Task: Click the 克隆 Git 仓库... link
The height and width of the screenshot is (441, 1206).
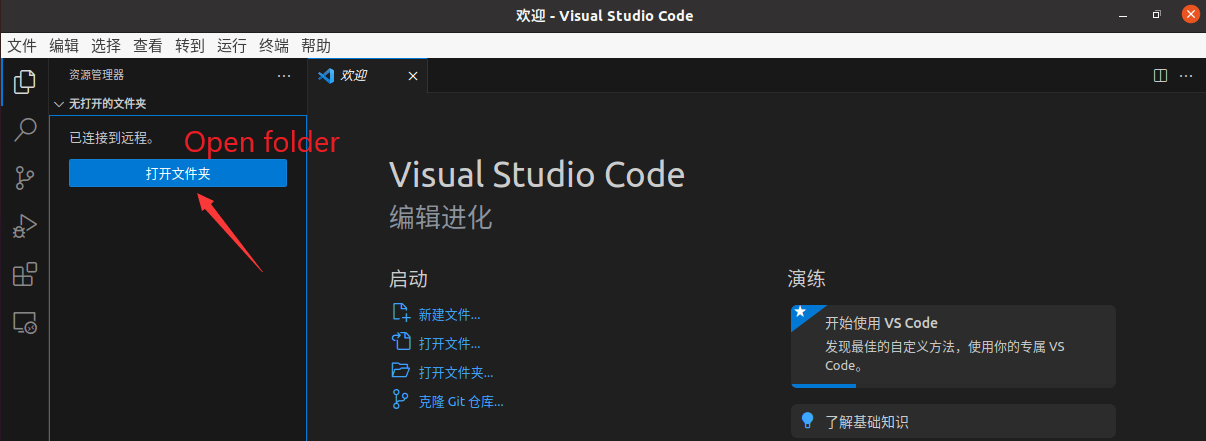Action: 460,401
